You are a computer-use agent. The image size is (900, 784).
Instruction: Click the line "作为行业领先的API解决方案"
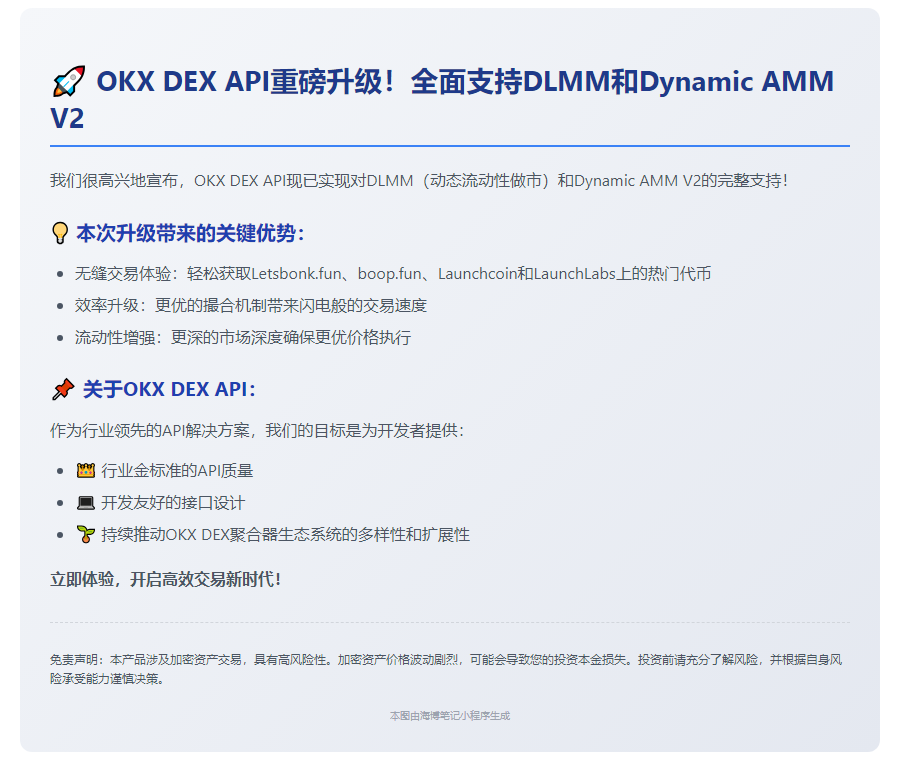(x=257, y=430)
